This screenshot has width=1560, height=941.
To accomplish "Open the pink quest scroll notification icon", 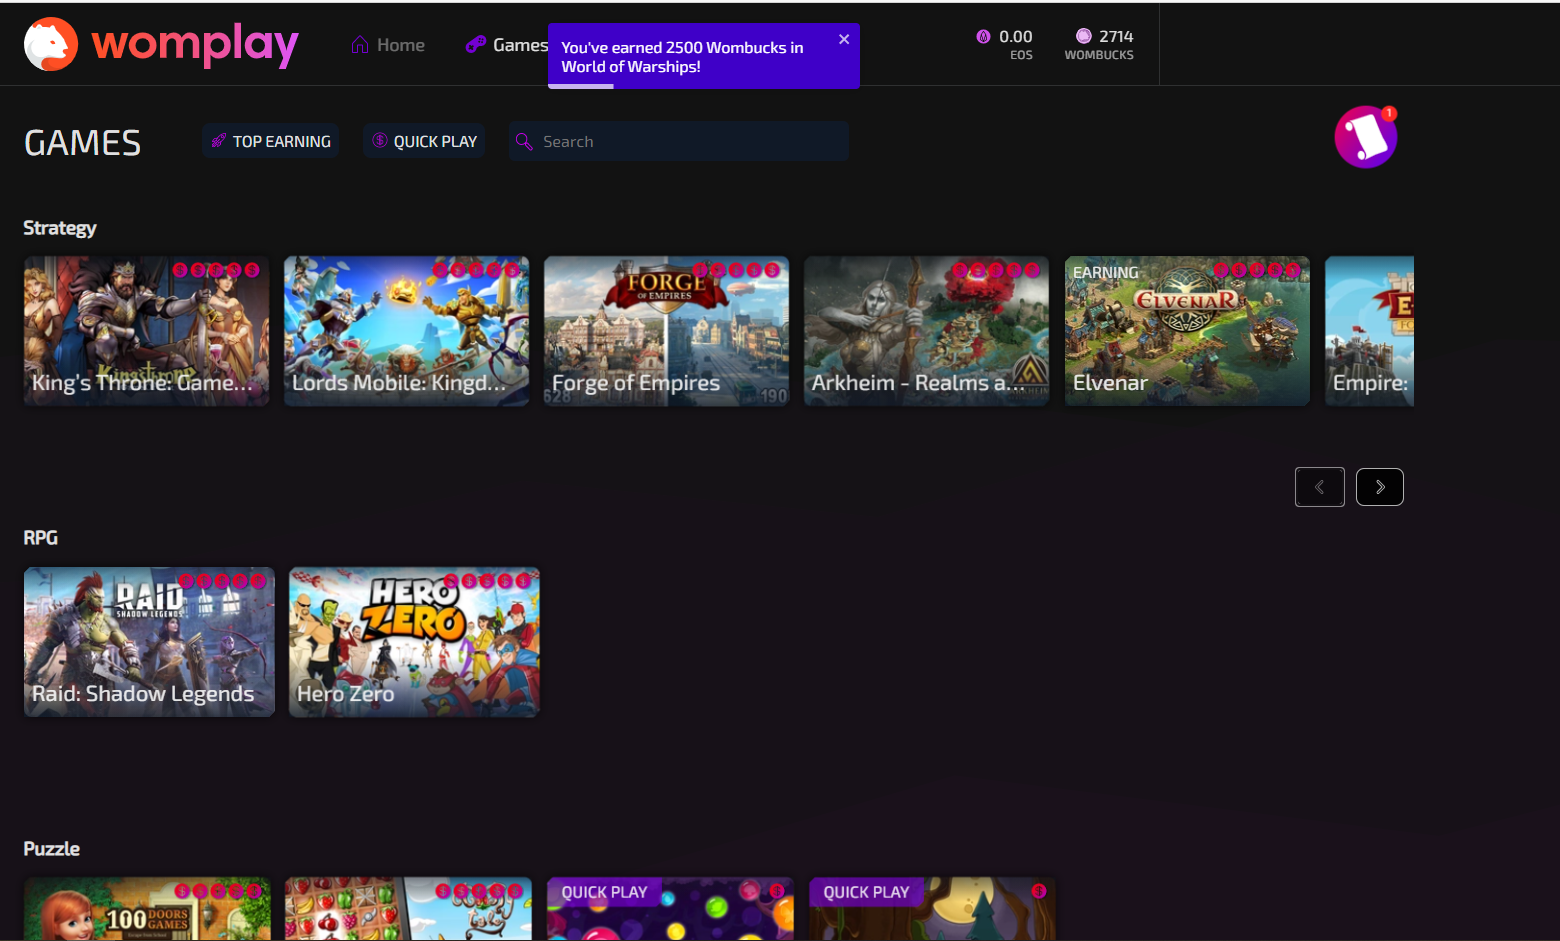I will 1366,137.
